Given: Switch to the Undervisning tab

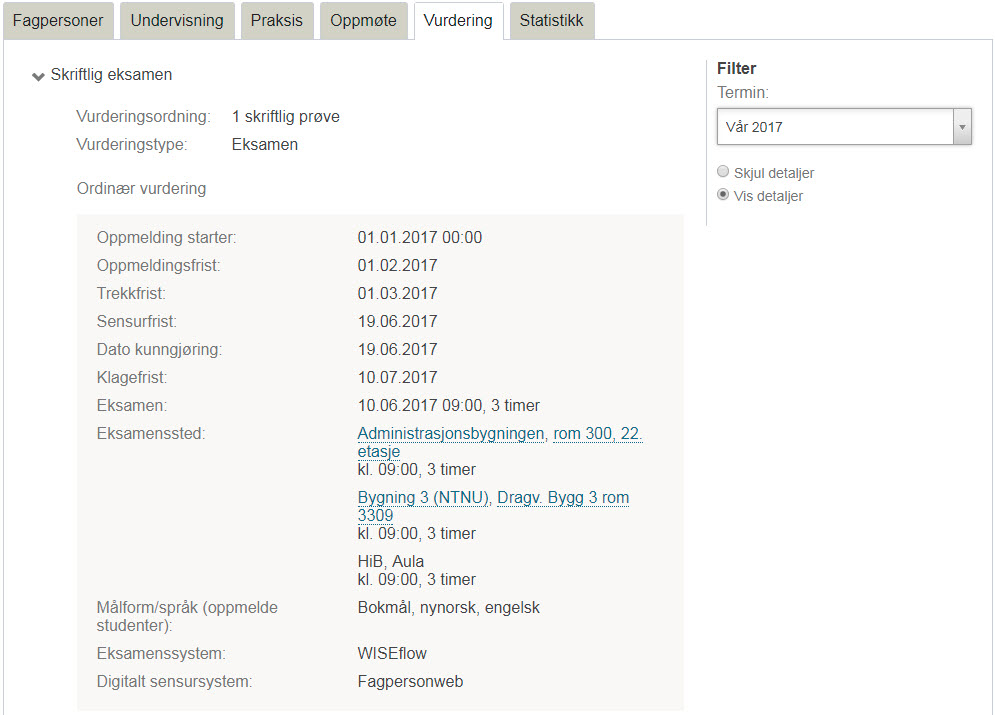Looking at the screenshot, I should (177, 20).
